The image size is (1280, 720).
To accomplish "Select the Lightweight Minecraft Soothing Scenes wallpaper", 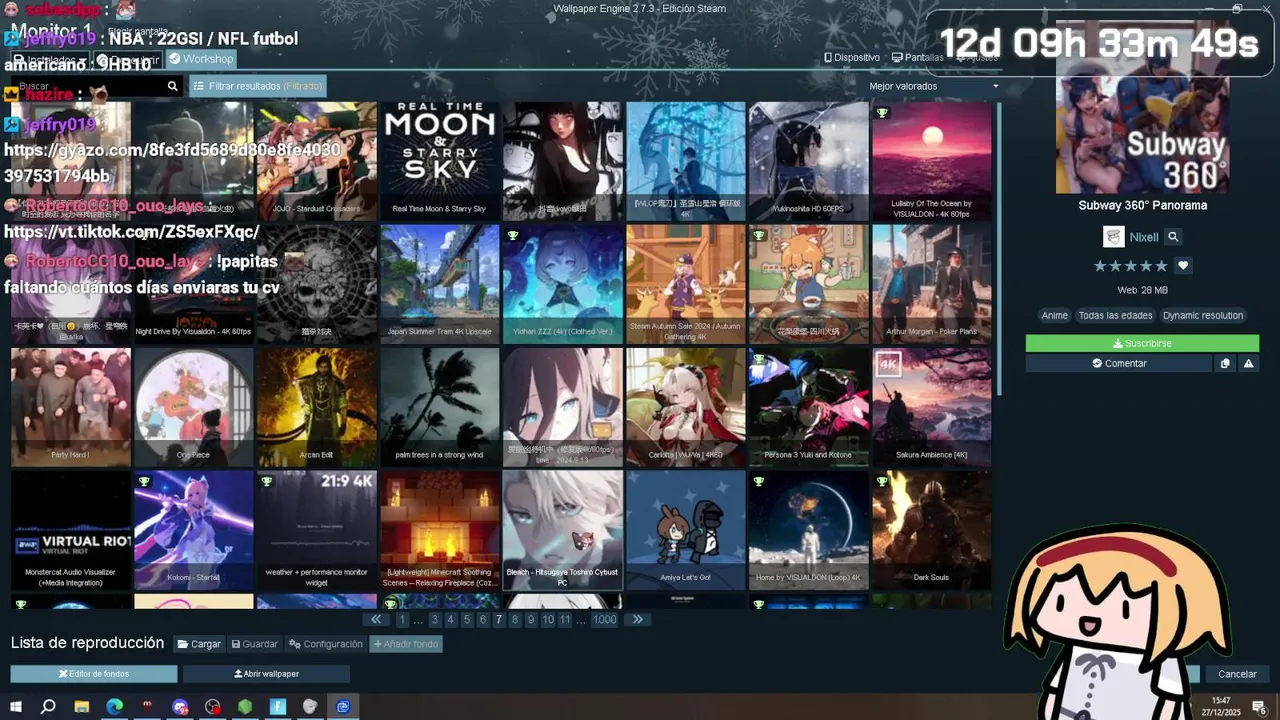I will pyautogui.click(x=439, y=530).
